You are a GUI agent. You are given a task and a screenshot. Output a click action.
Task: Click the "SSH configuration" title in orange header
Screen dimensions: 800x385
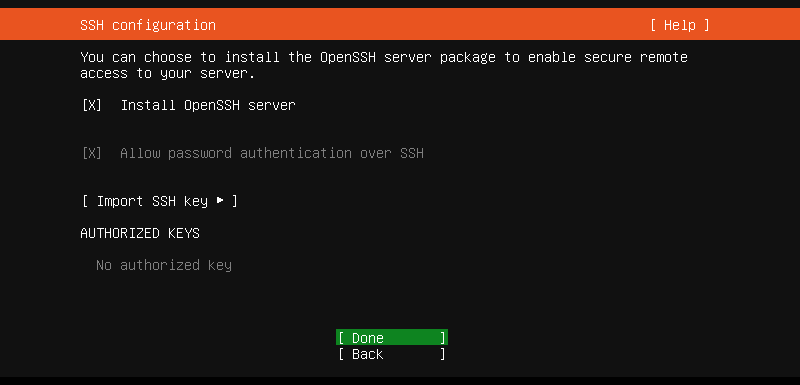[x=148, y=25]
